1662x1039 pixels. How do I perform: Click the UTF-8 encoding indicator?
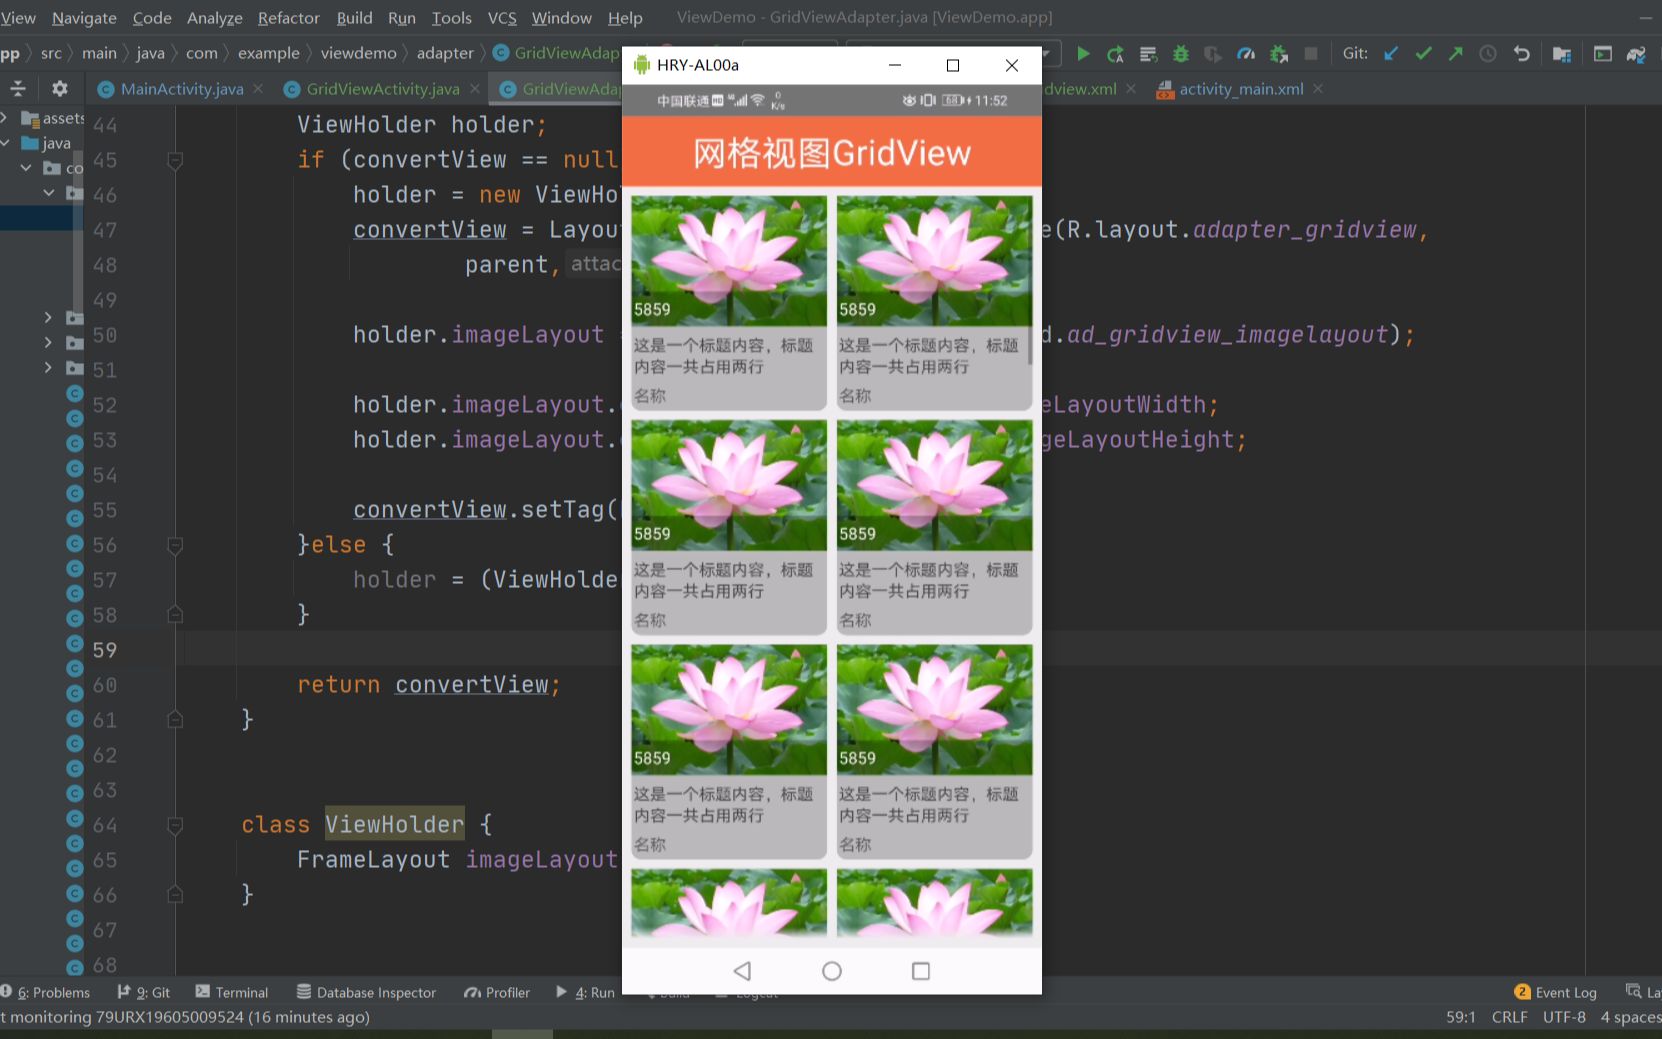1564,1017
